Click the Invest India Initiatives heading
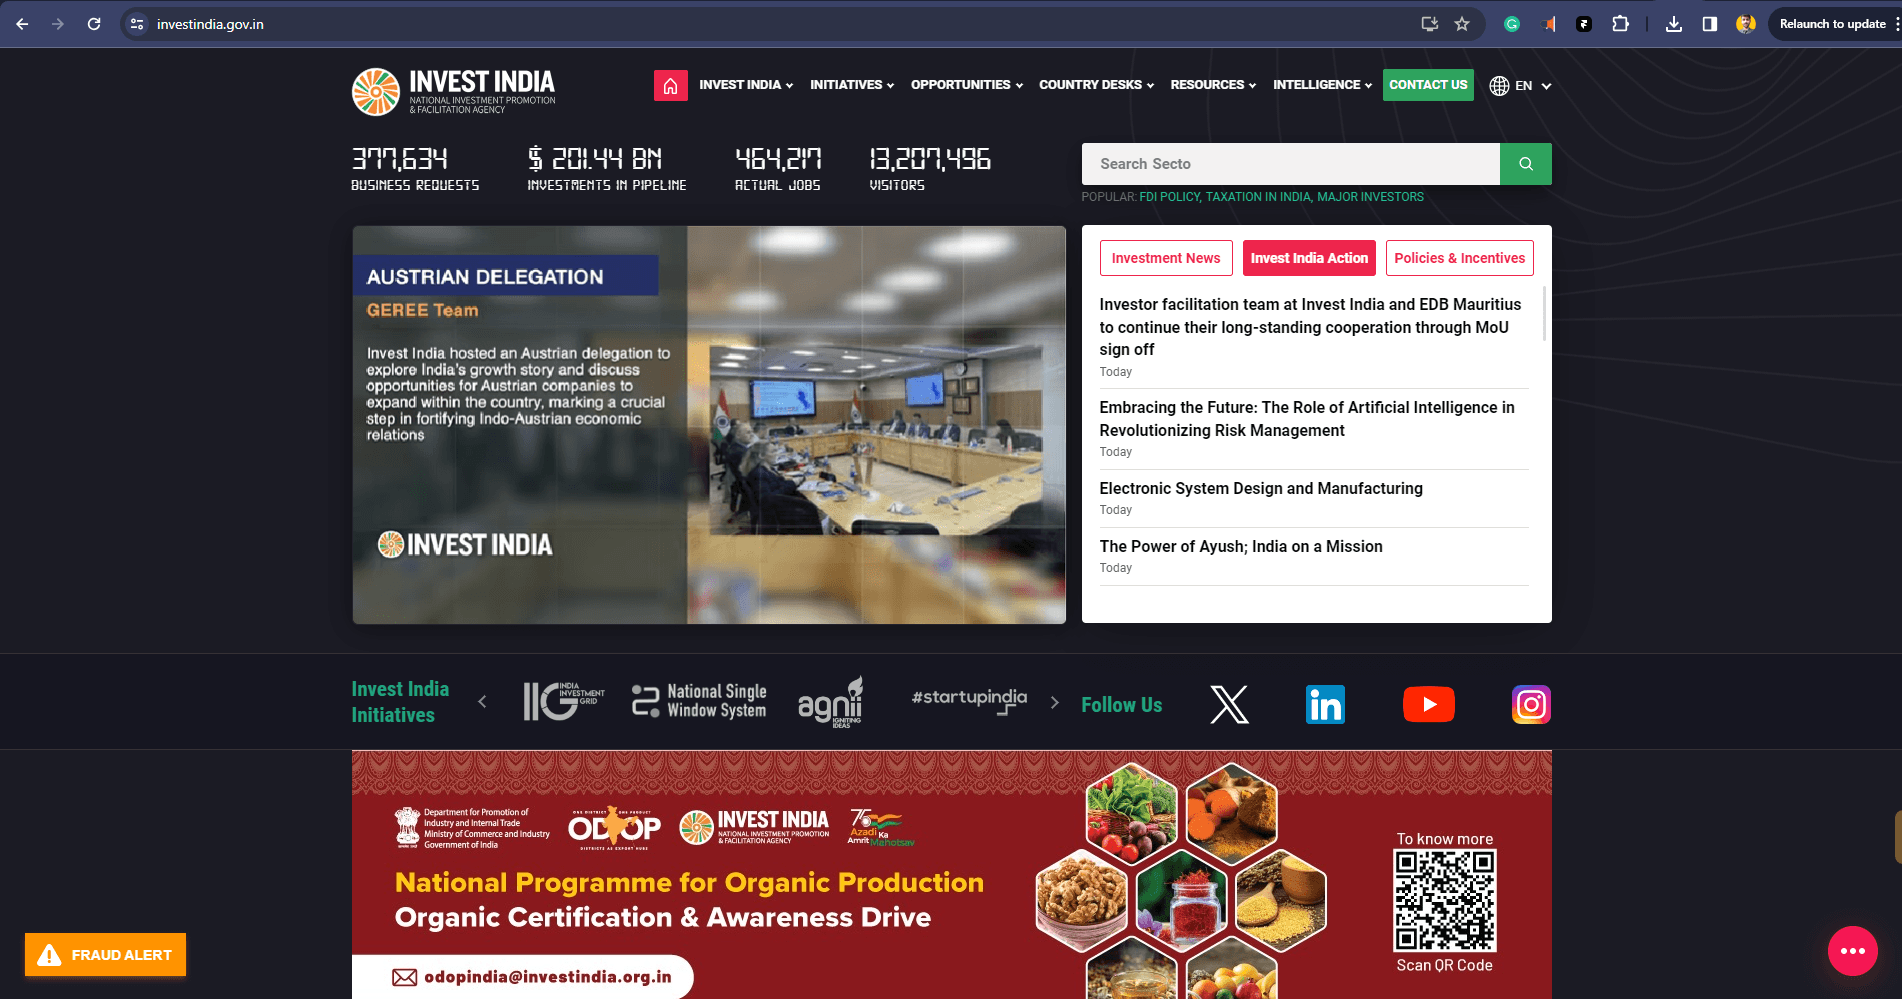This screenshot has height=999, width=1902. (x=400, y=702)
